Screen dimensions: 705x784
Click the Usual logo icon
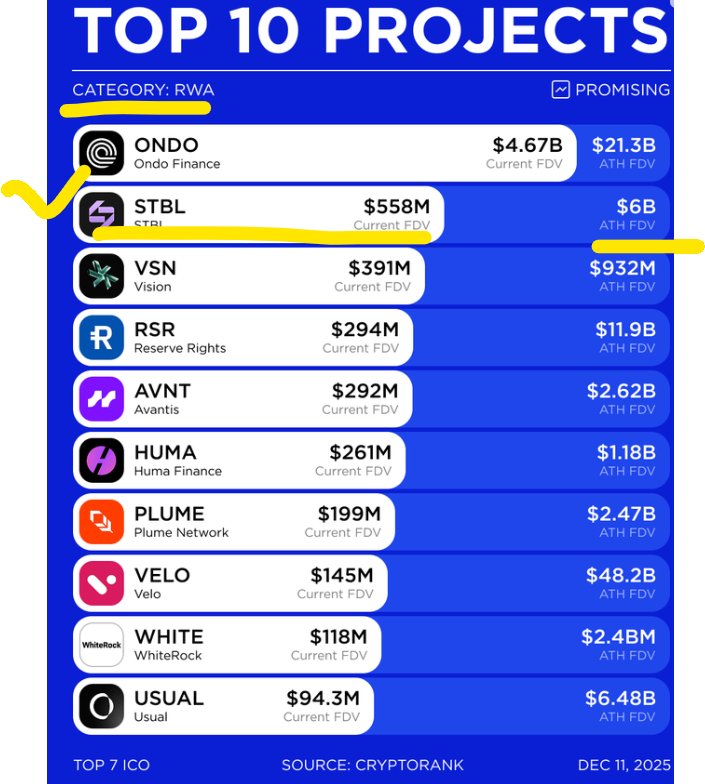coord(101,706)
